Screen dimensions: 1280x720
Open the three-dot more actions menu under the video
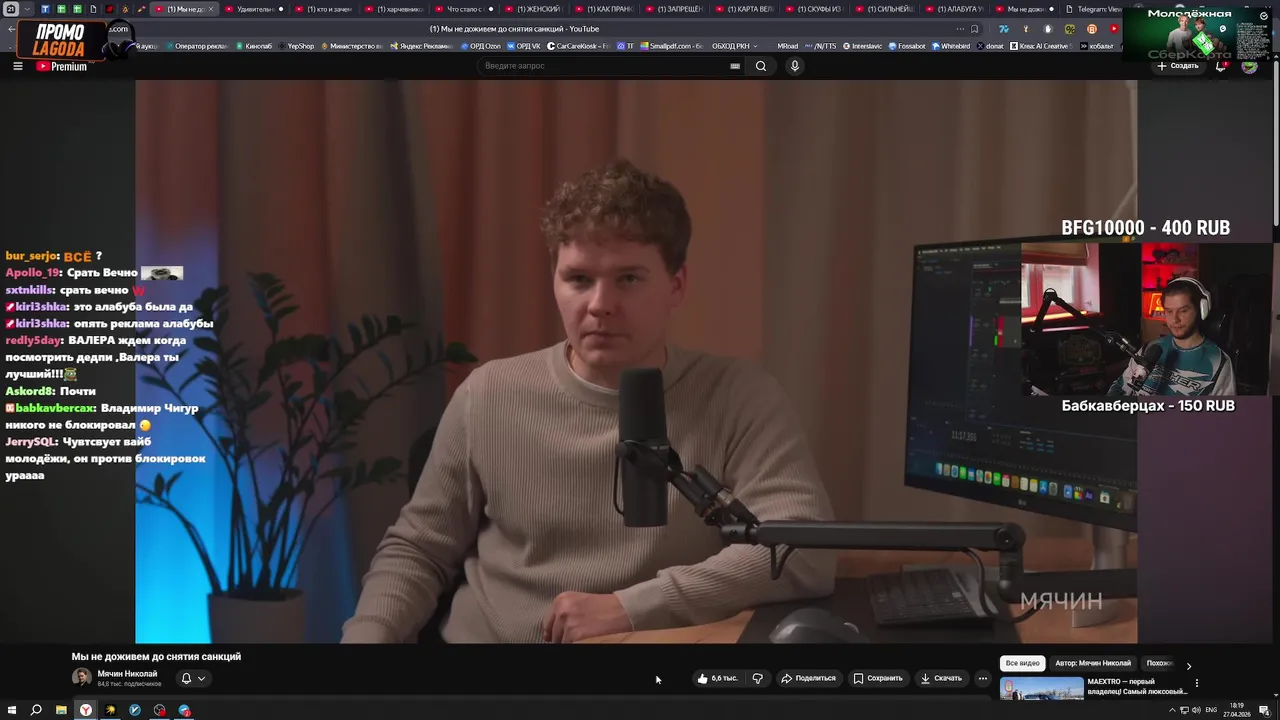point(982,678)
